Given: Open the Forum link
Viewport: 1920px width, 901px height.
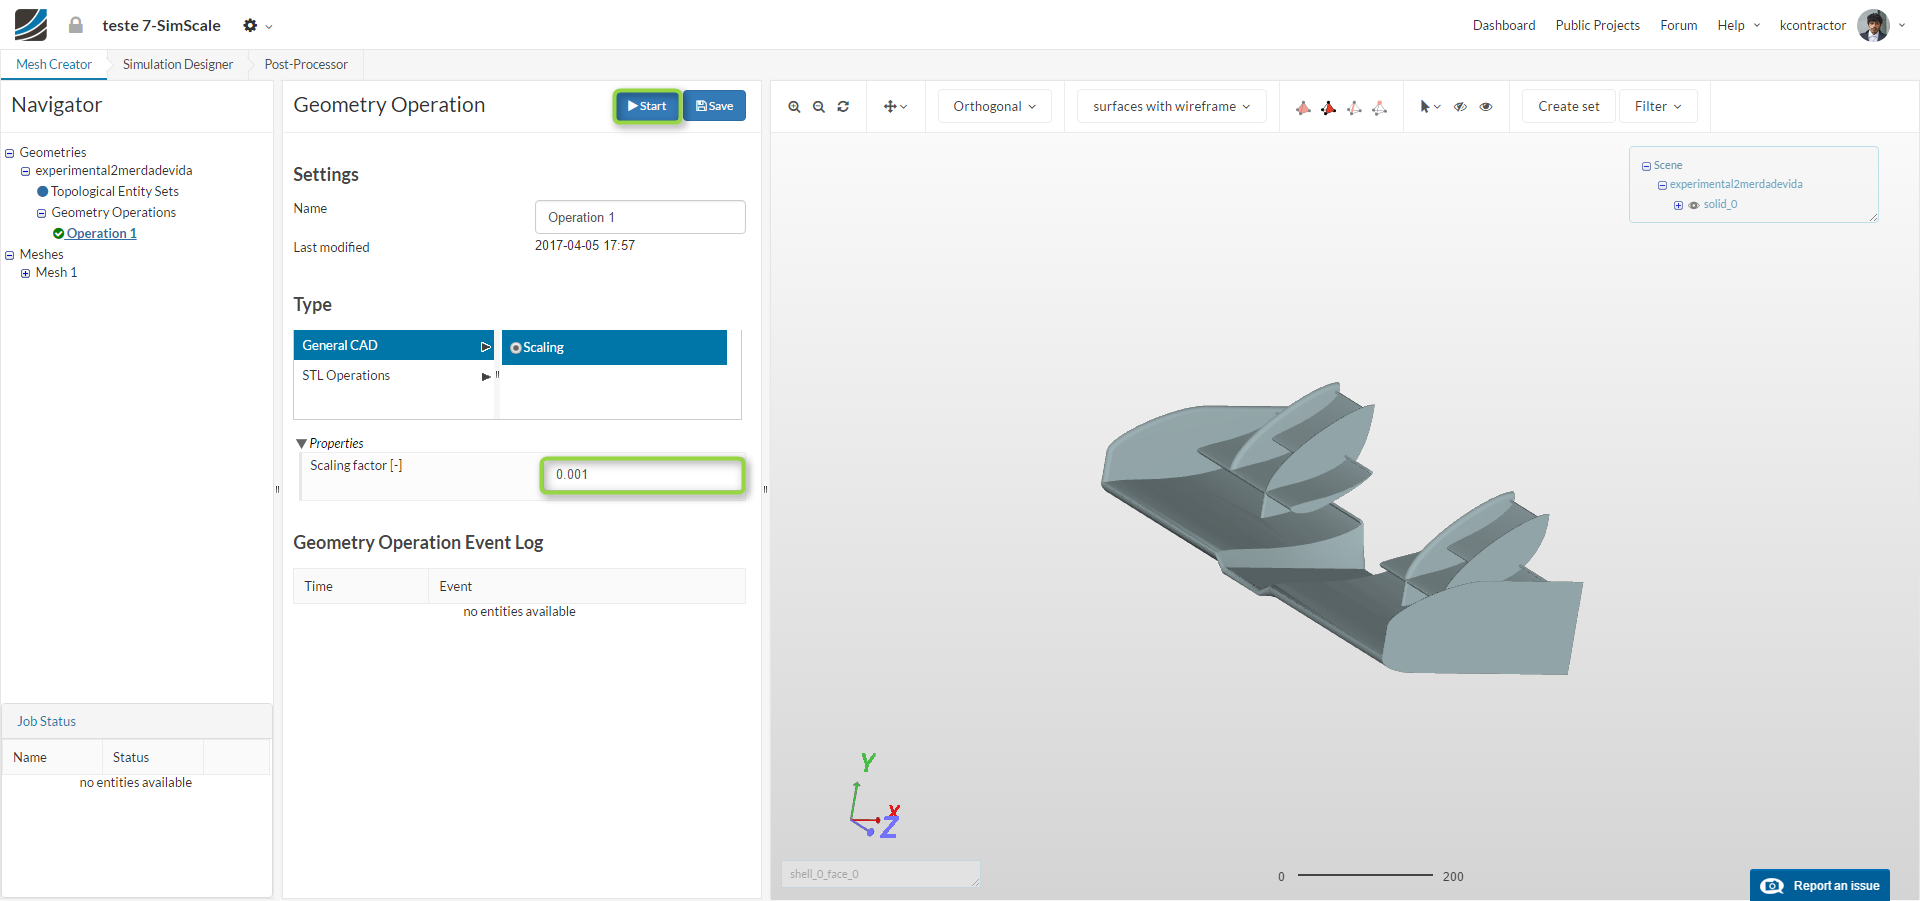Looking at the screenshot, I should click(x=1678, y=25).
